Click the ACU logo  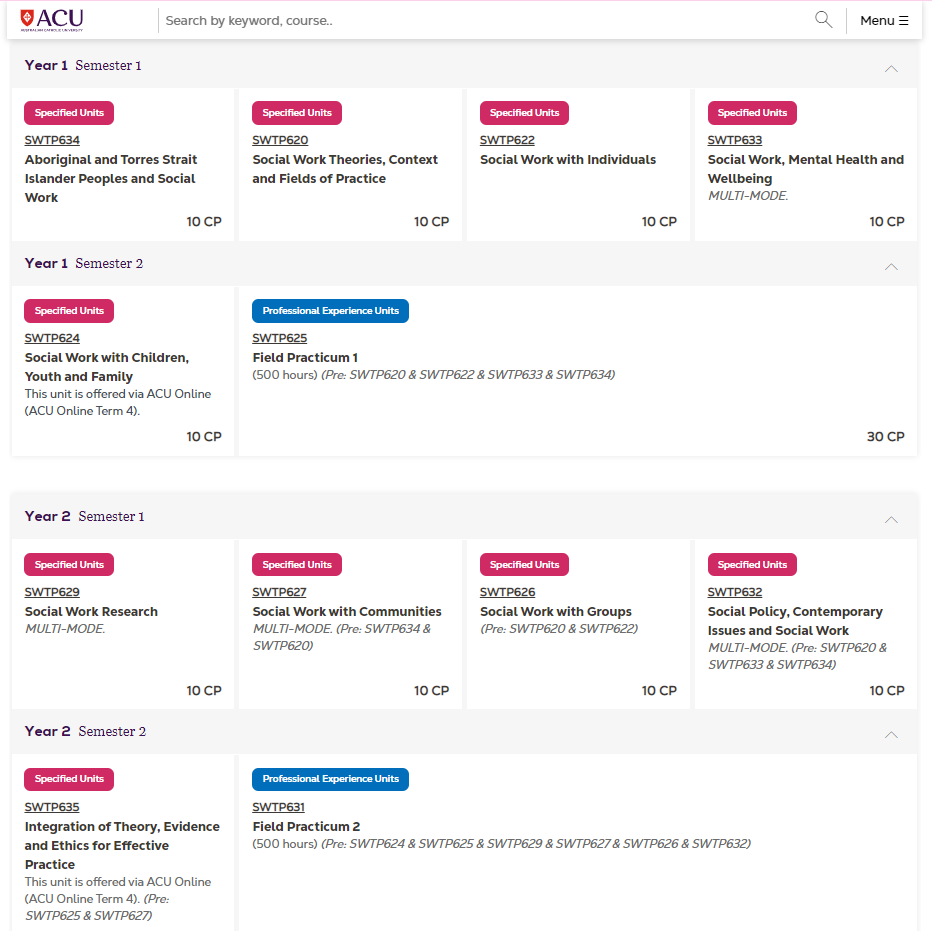tap(52, 20)
